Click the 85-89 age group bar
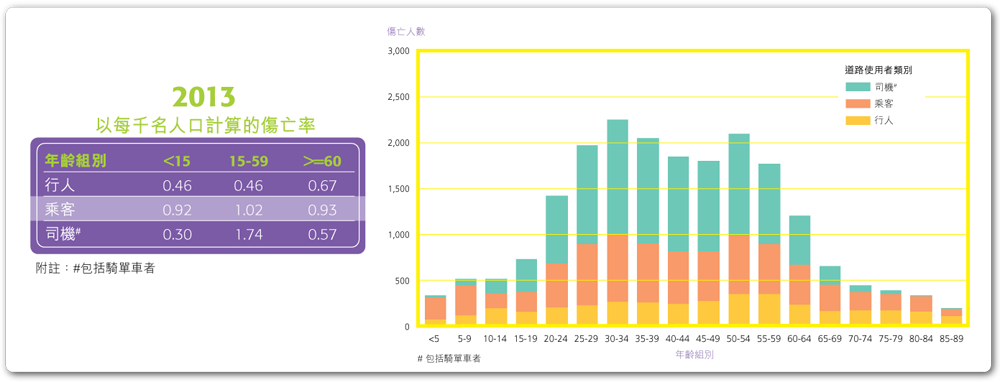Viewport: 1000px width, 382px height. coord(952,317)
